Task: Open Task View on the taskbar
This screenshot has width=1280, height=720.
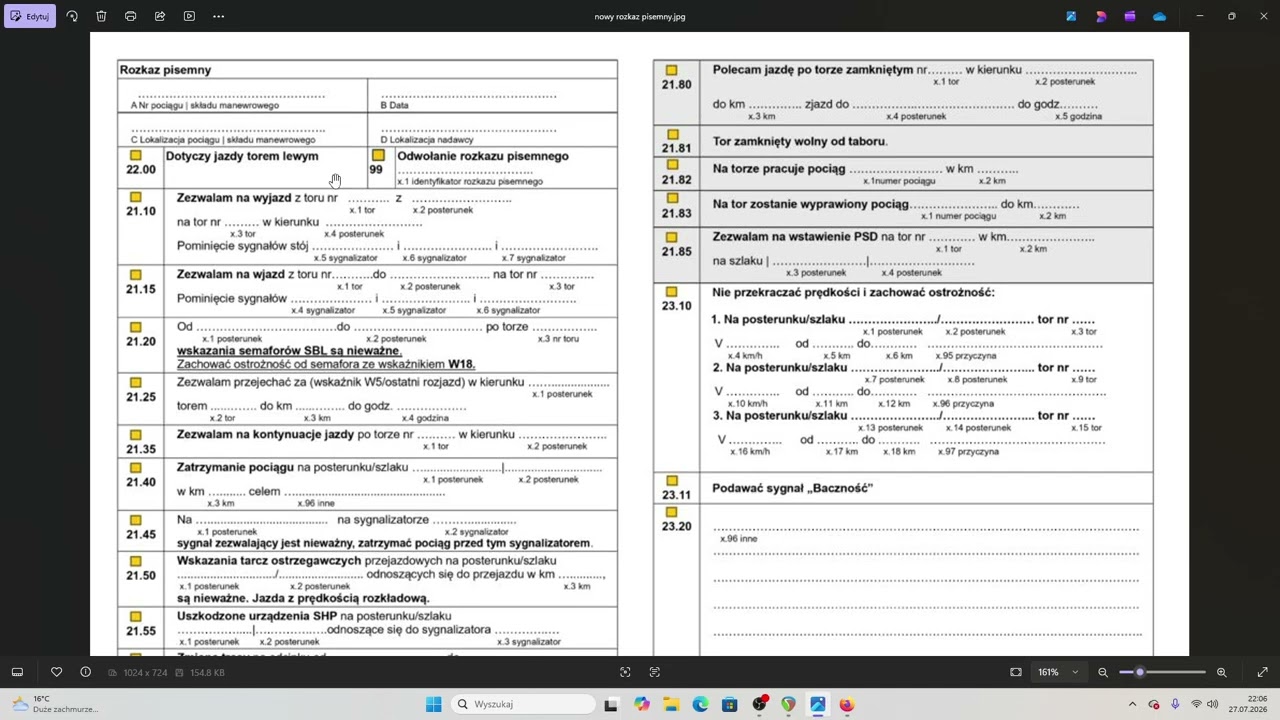Action: (611, 704)
